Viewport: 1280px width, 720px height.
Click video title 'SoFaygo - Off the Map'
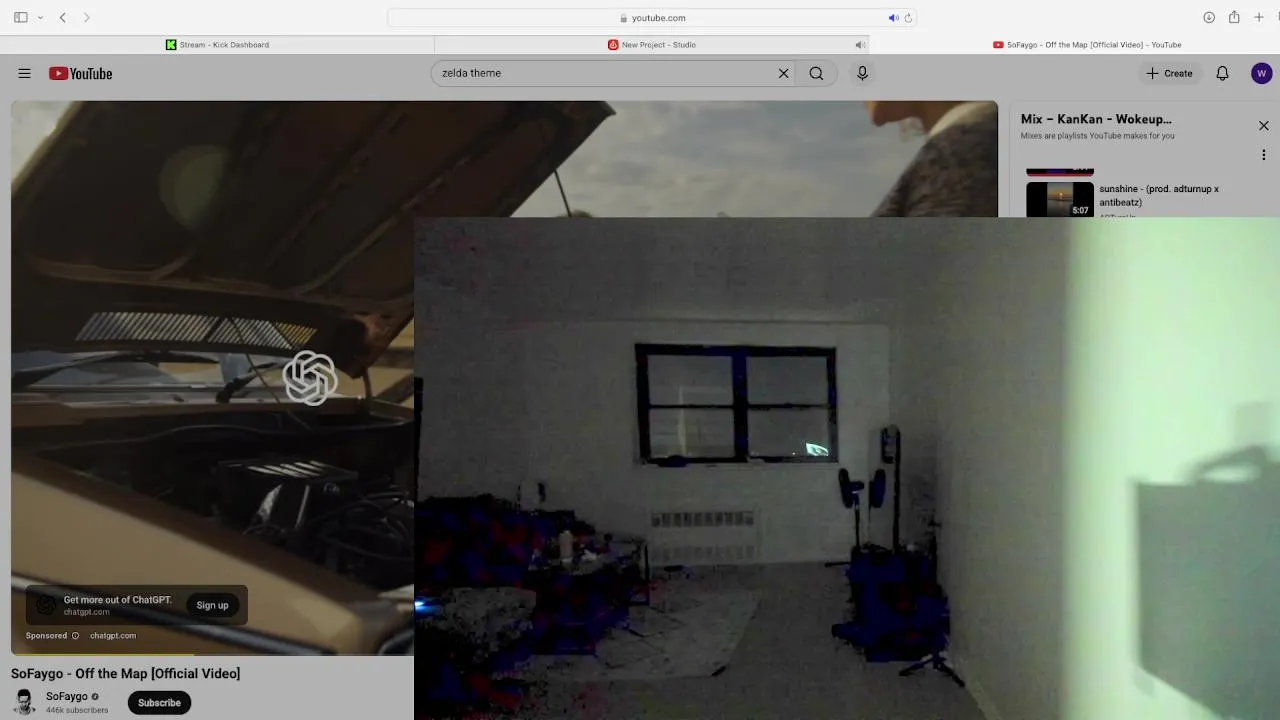126,673
